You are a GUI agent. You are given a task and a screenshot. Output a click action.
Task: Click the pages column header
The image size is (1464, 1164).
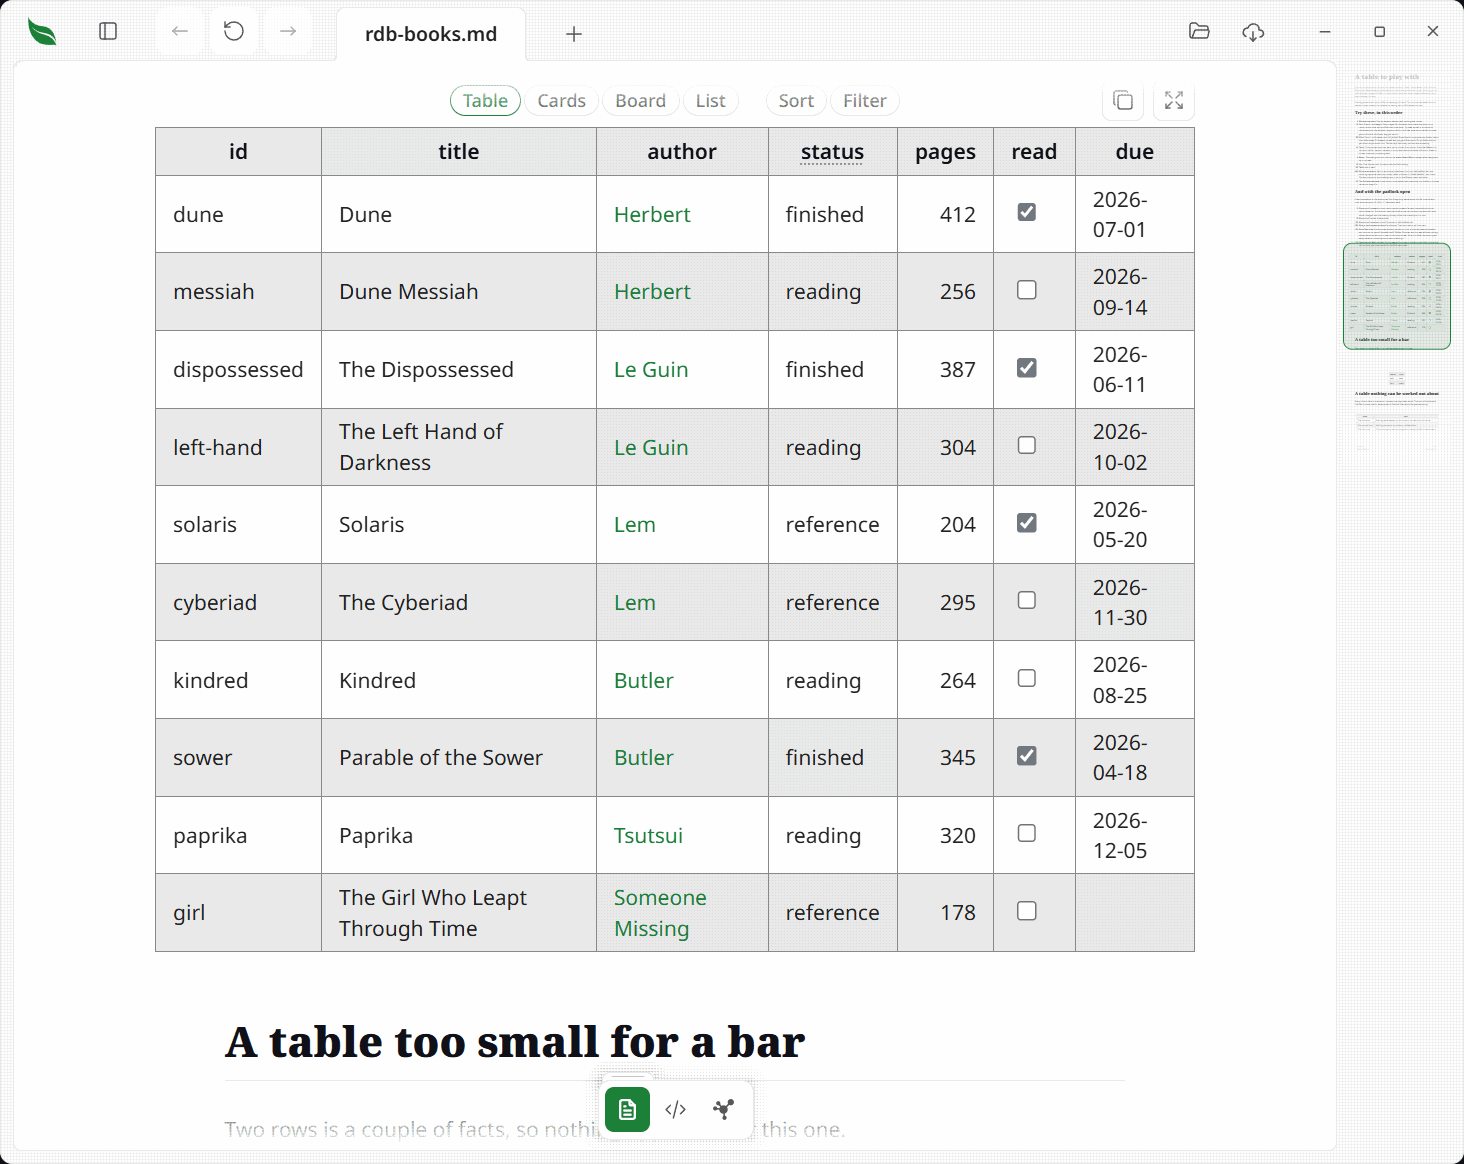pos(945,152)
